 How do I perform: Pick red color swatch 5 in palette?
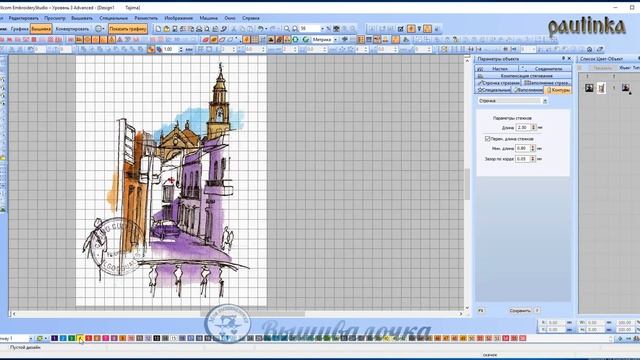89,338
